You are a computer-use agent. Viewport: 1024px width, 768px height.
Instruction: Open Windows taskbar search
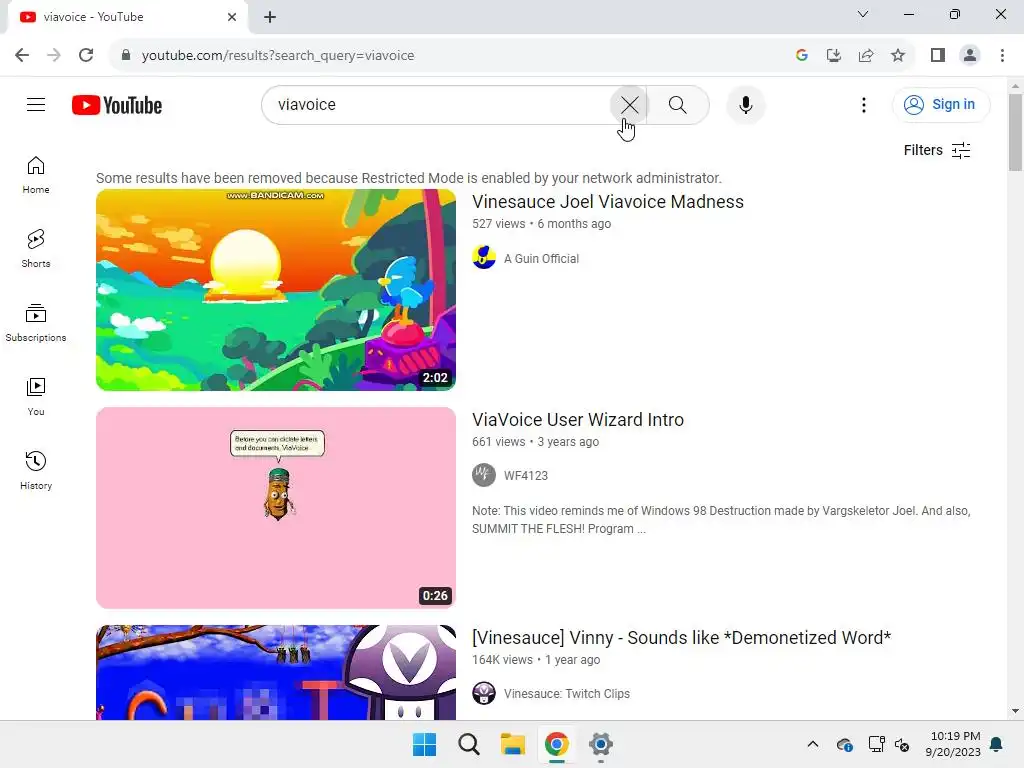(469, 744)
